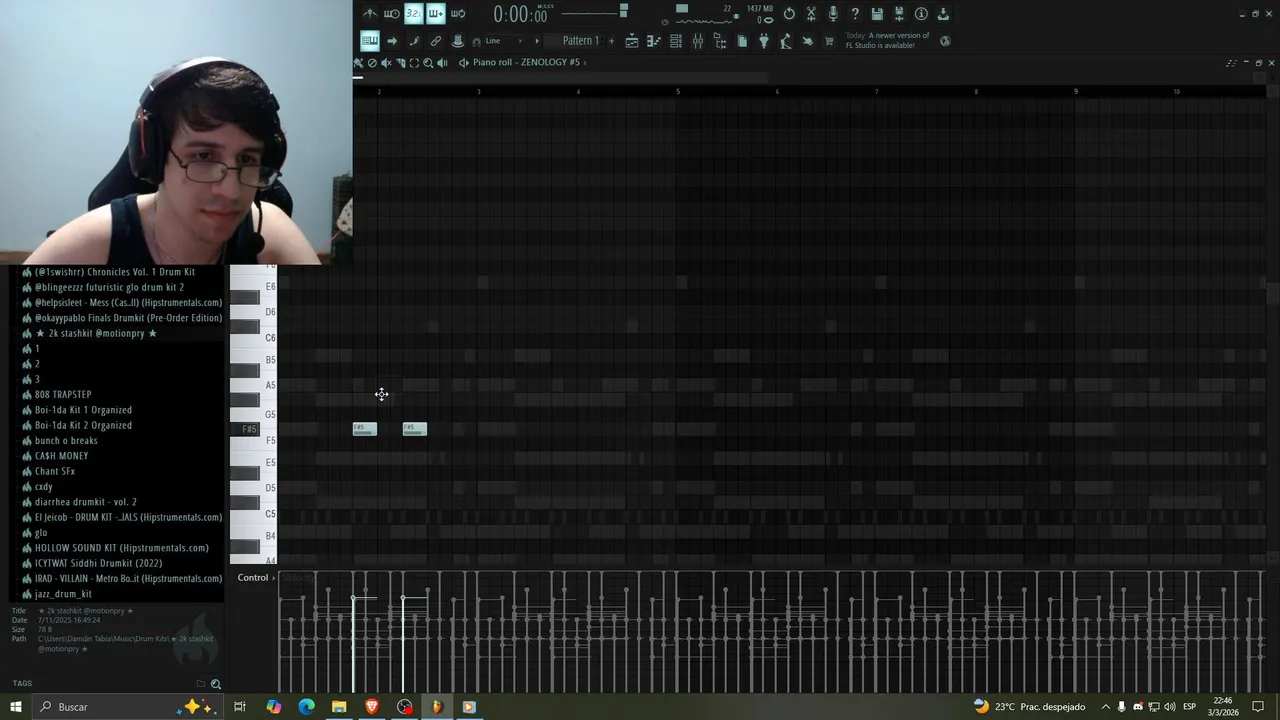This screenshot has width=1280, height=720.
Task: Open the Channel rack icon
Action: 676,41
